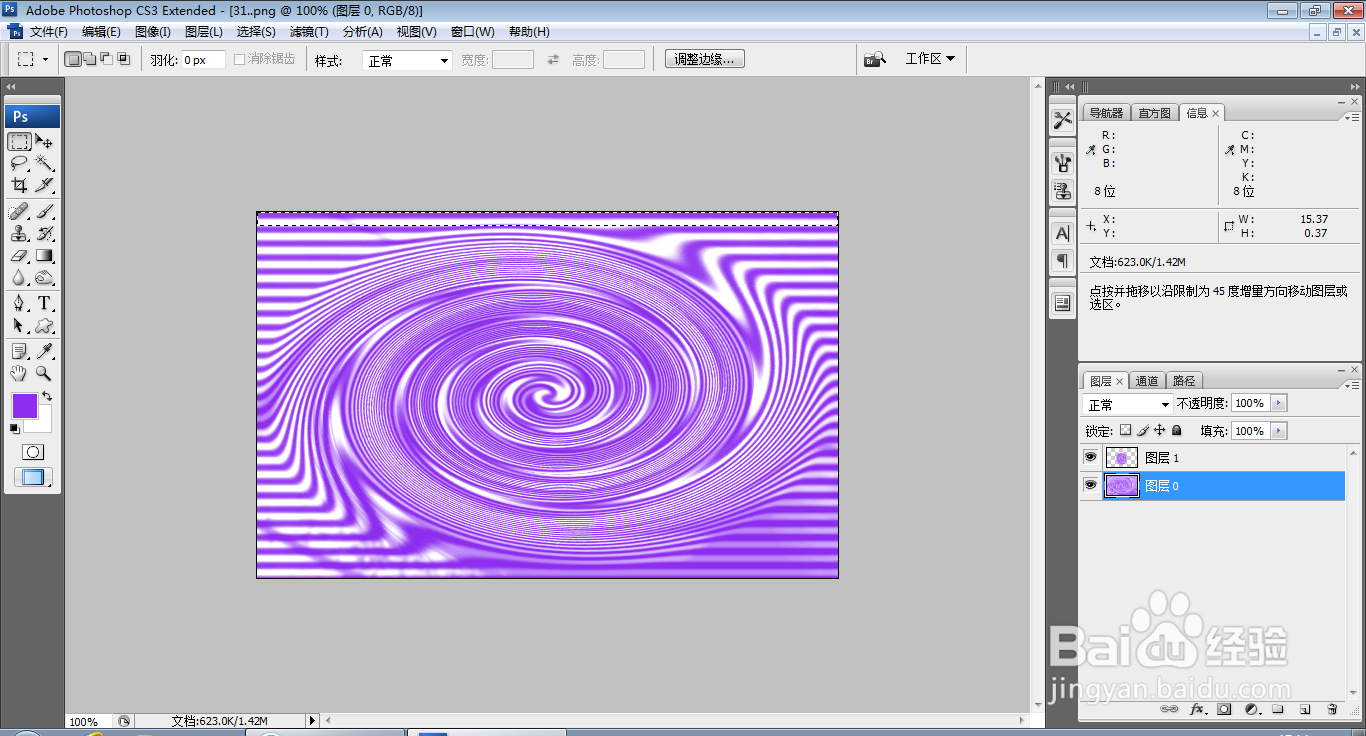Toggle lock all padlock icon
Viewport: 1366px width, 736px height.
coord(1177,430)
